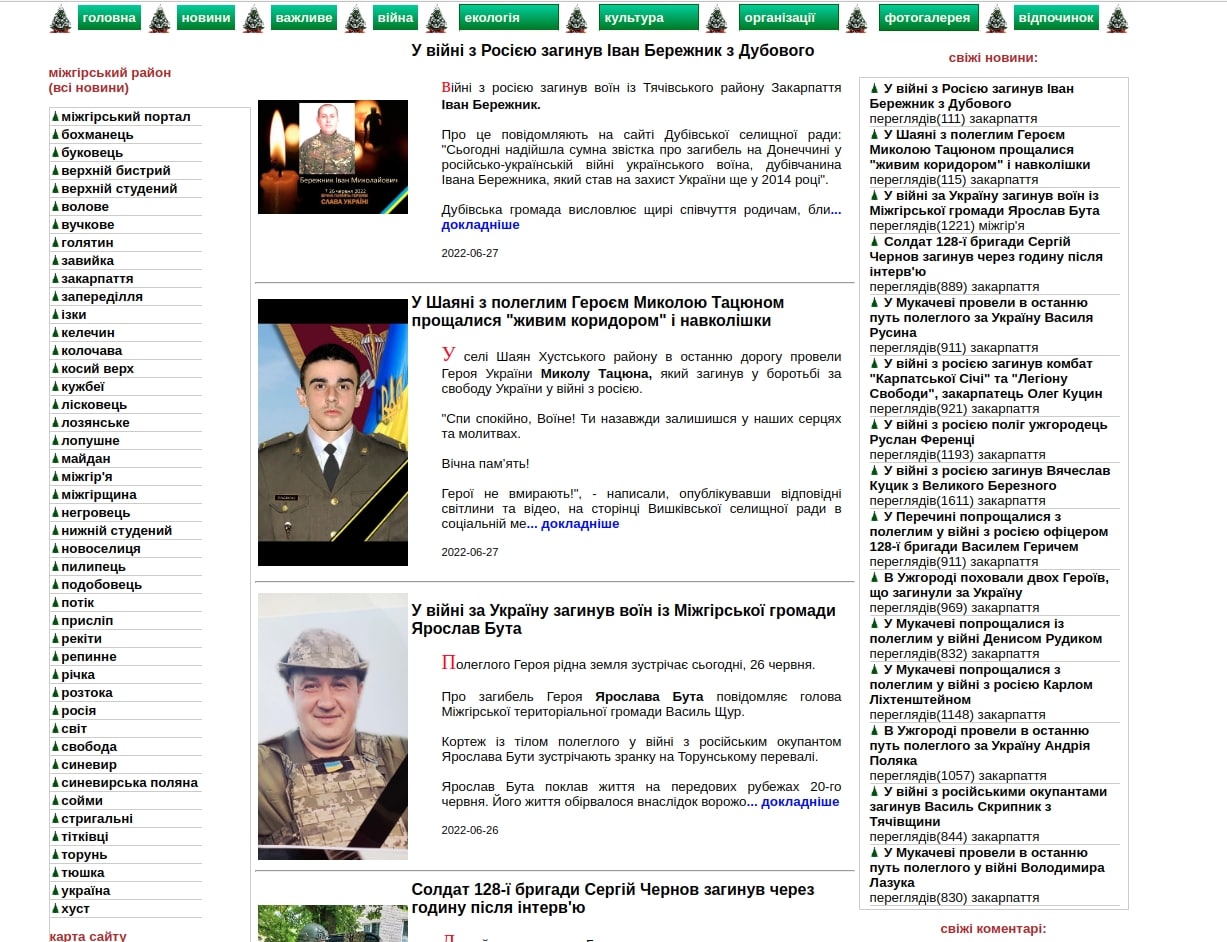Image resolution: width=1227 pixels, height=942 pixels.
Task: Click the tree icon beside 'хуст' link
Action: click(x=55, y=909)
